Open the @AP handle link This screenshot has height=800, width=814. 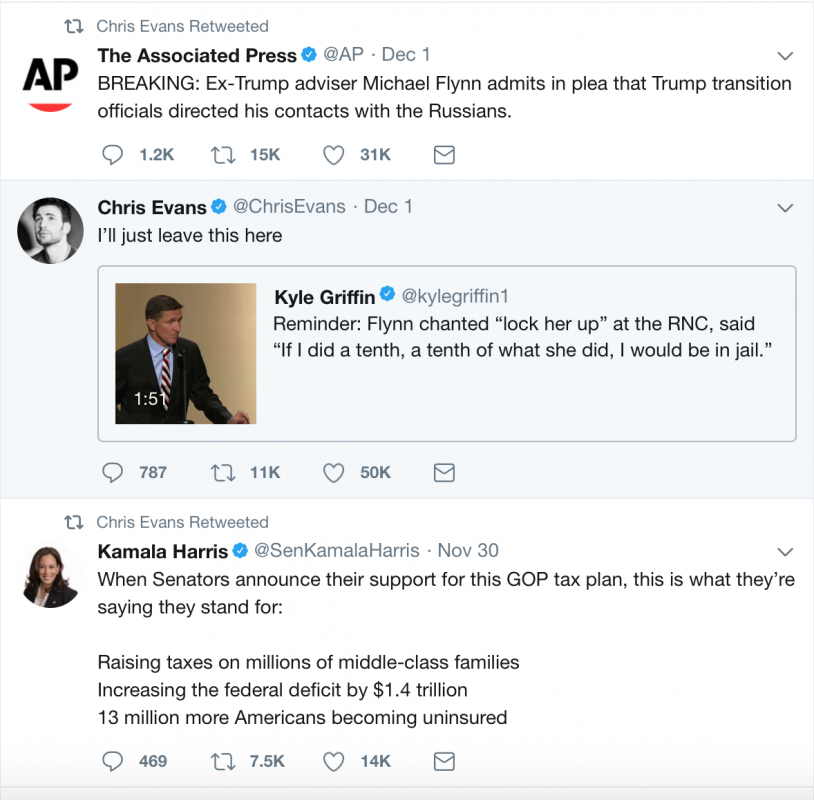coord(343,55)
